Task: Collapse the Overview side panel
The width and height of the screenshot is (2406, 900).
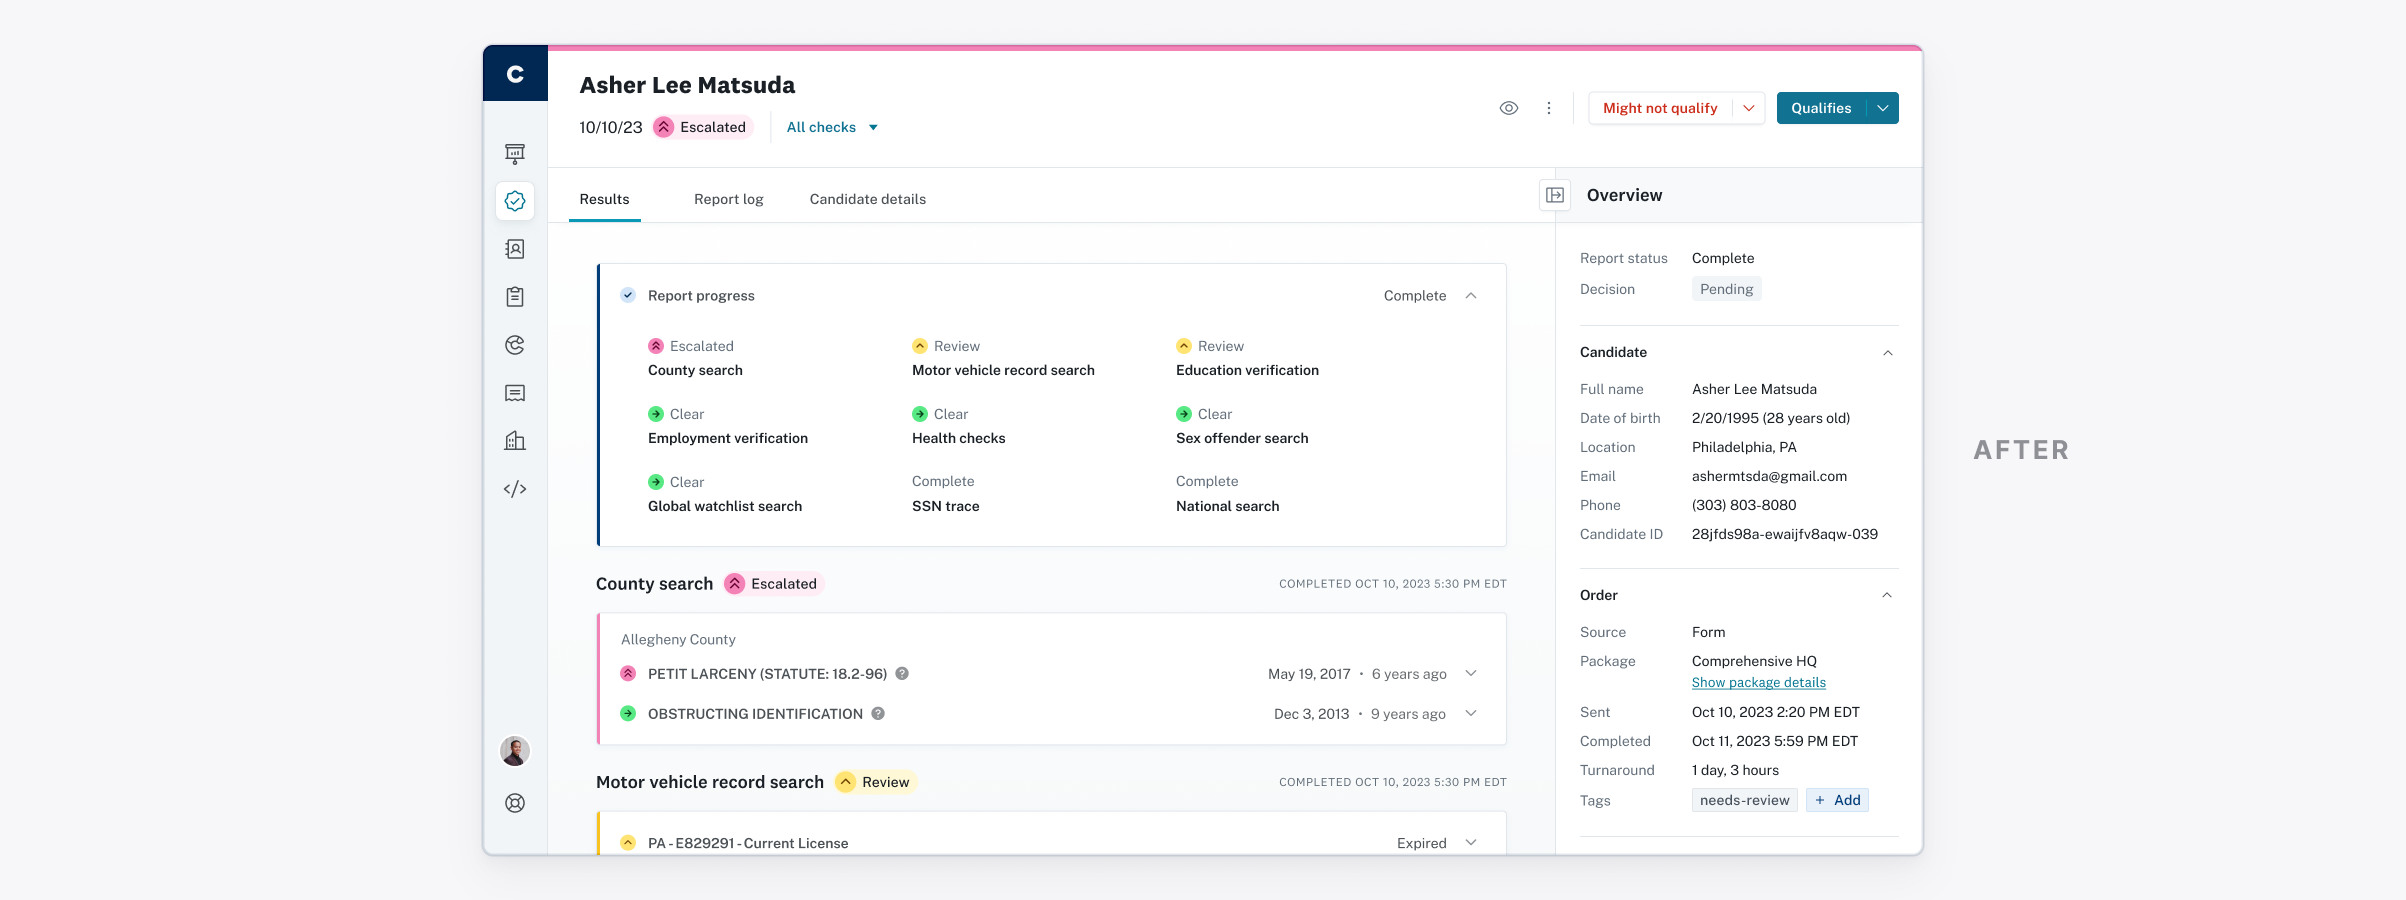Action: (1555, 195)
